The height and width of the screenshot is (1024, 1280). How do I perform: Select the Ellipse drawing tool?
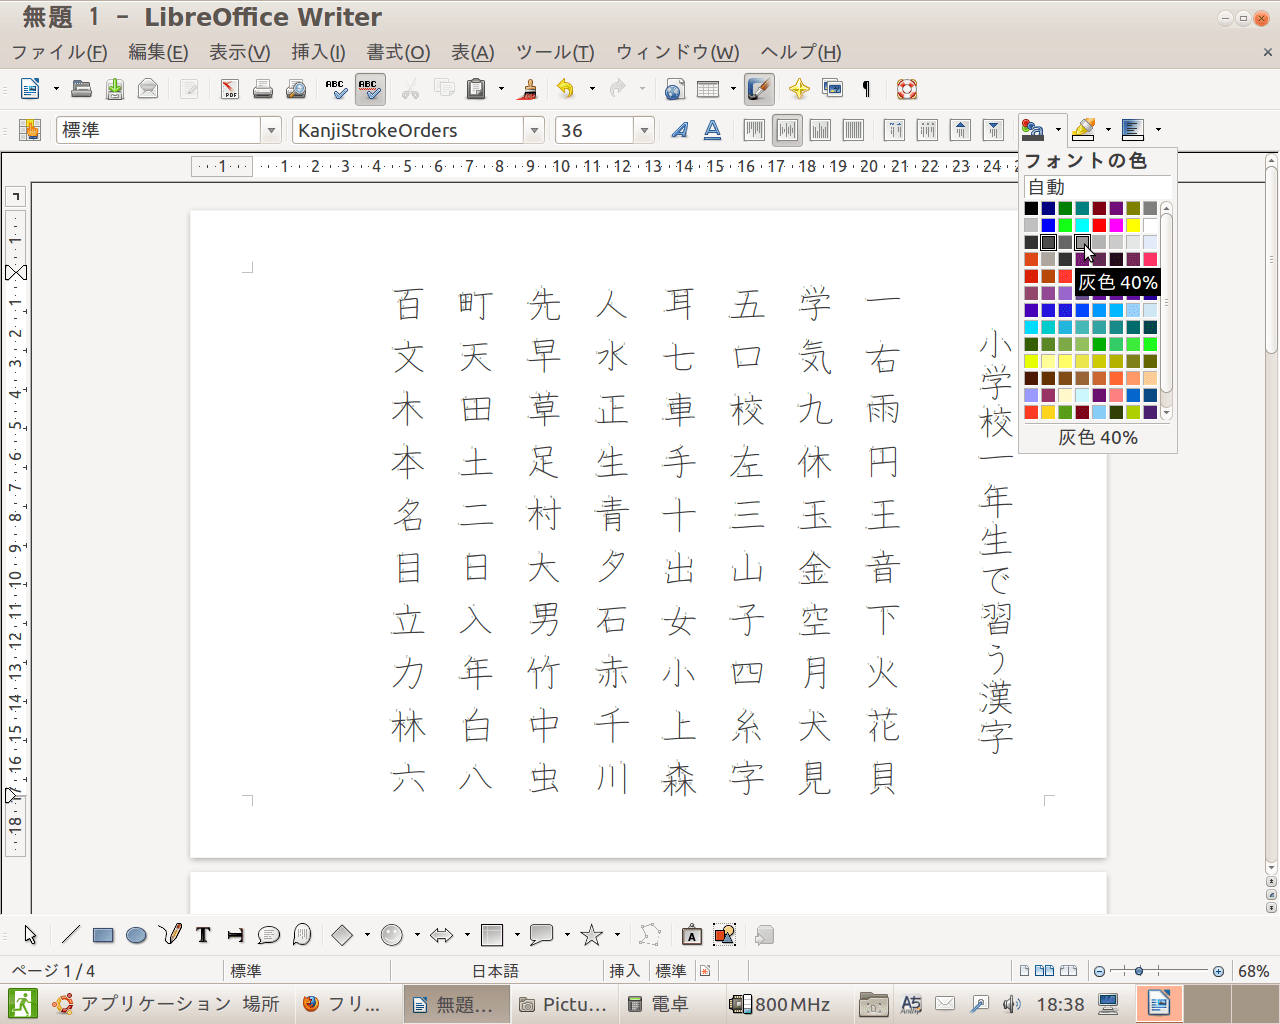(x=136, y=935)
